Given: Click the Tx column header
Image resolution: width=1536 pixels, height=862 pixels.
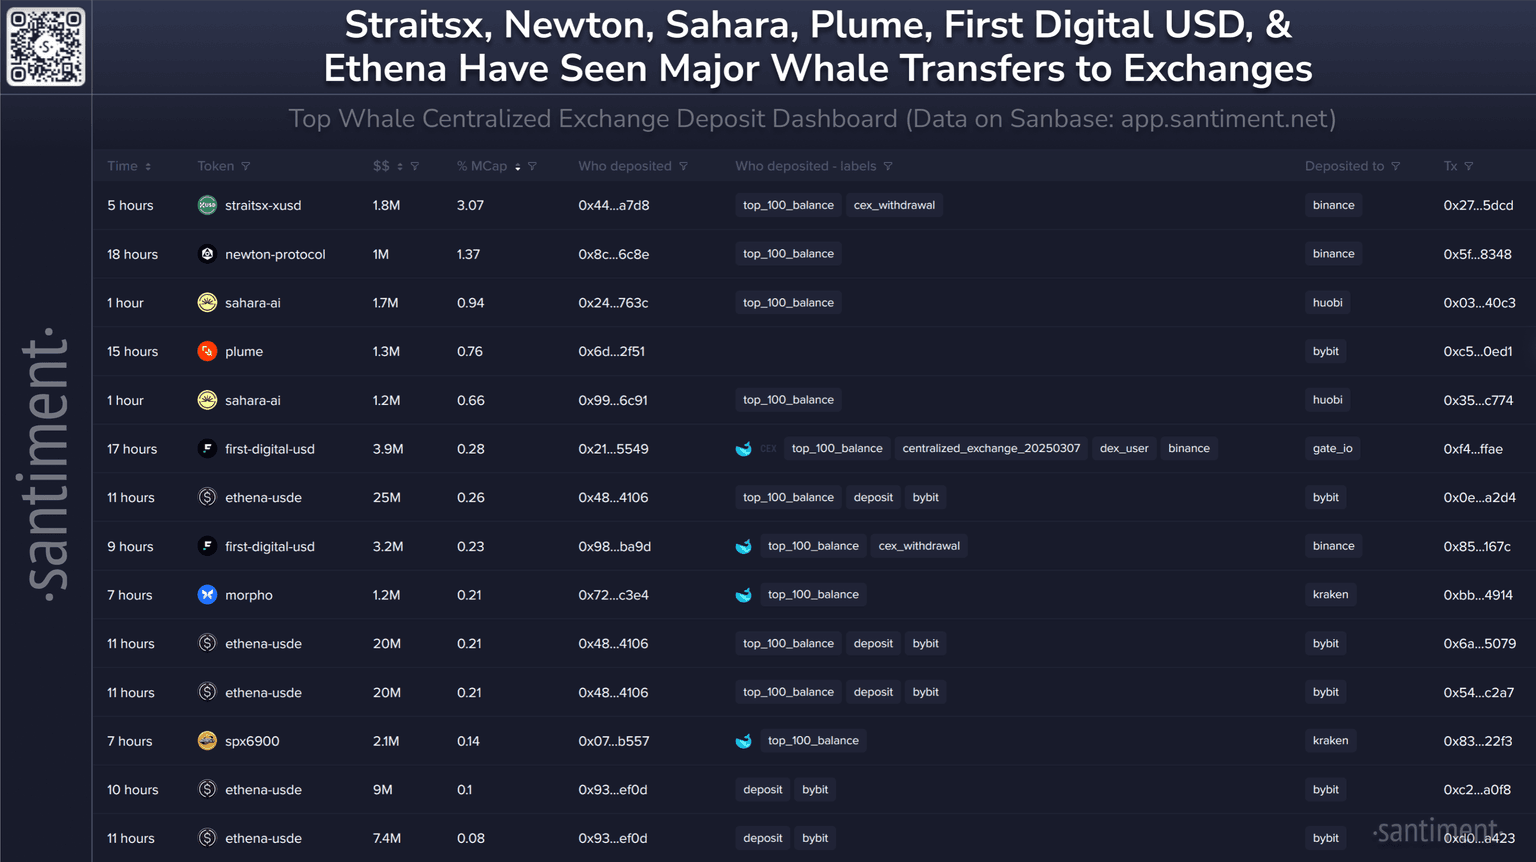Looking at the screenshot, I should 1450,166.
